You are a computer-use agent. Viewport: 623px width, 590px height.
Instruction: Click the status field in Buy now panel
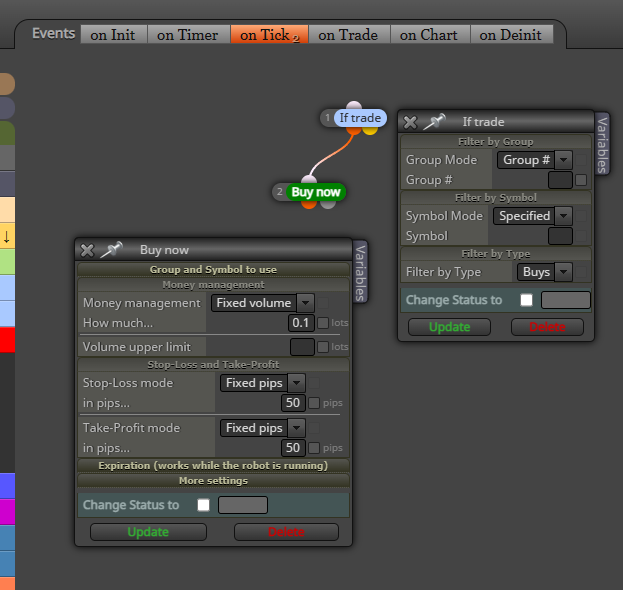pyautogui.click(x=243, y=505)
